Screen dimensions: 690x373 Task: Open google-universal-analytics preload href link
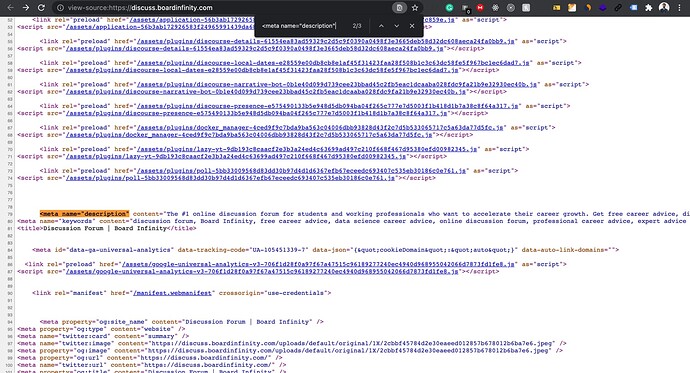(318, 264)
